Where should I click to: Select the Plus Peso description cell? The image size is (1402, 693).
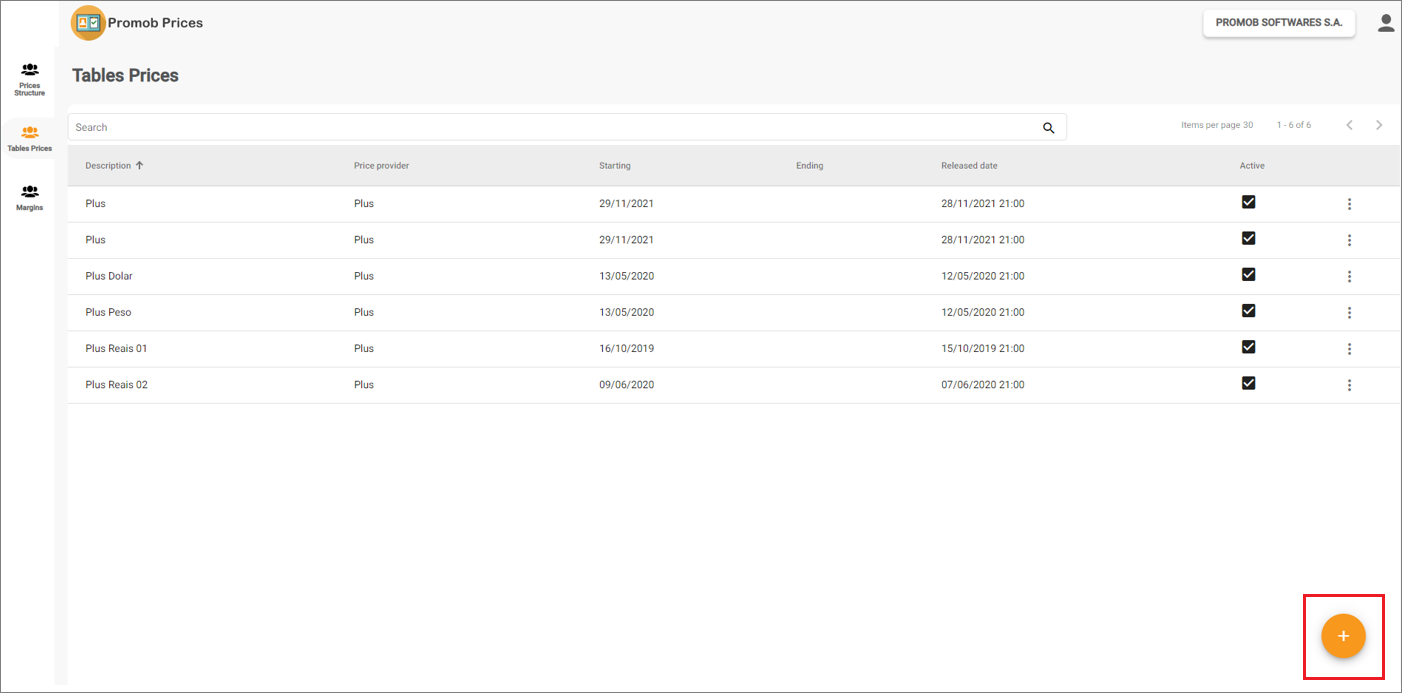tap(108, 312)
